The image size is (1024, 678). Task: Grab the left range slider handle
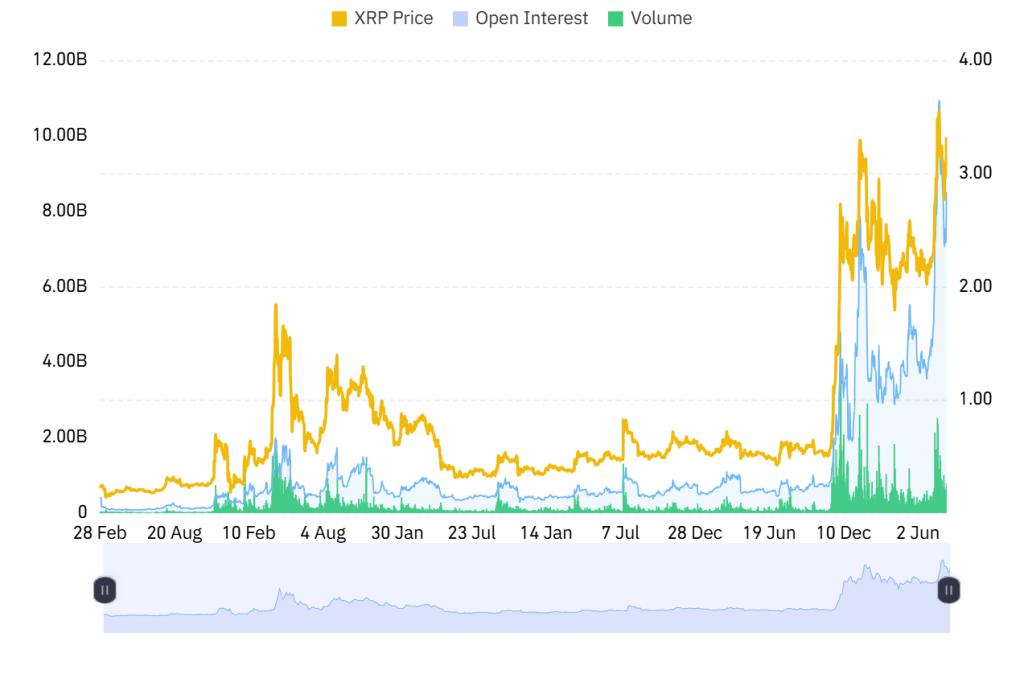[x=104, y=590]
